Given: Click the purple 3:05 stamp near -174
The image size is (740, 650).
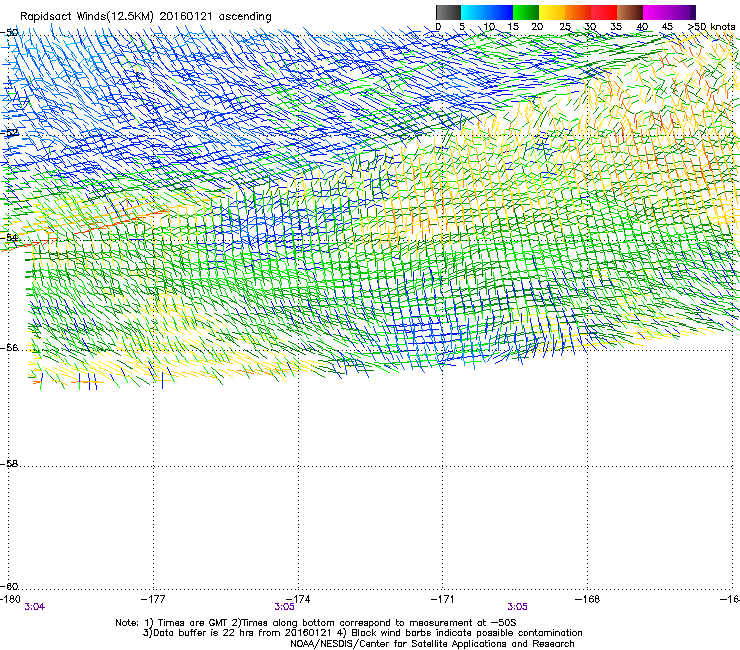Looking at the screenshot, I should (x=284, y=607).
